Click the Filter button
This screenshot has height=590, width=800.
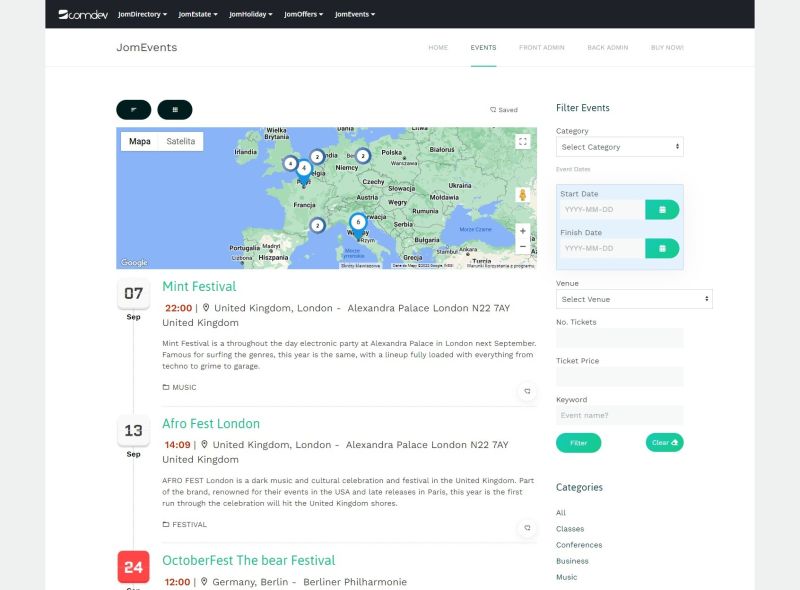[x=578, y=441]
